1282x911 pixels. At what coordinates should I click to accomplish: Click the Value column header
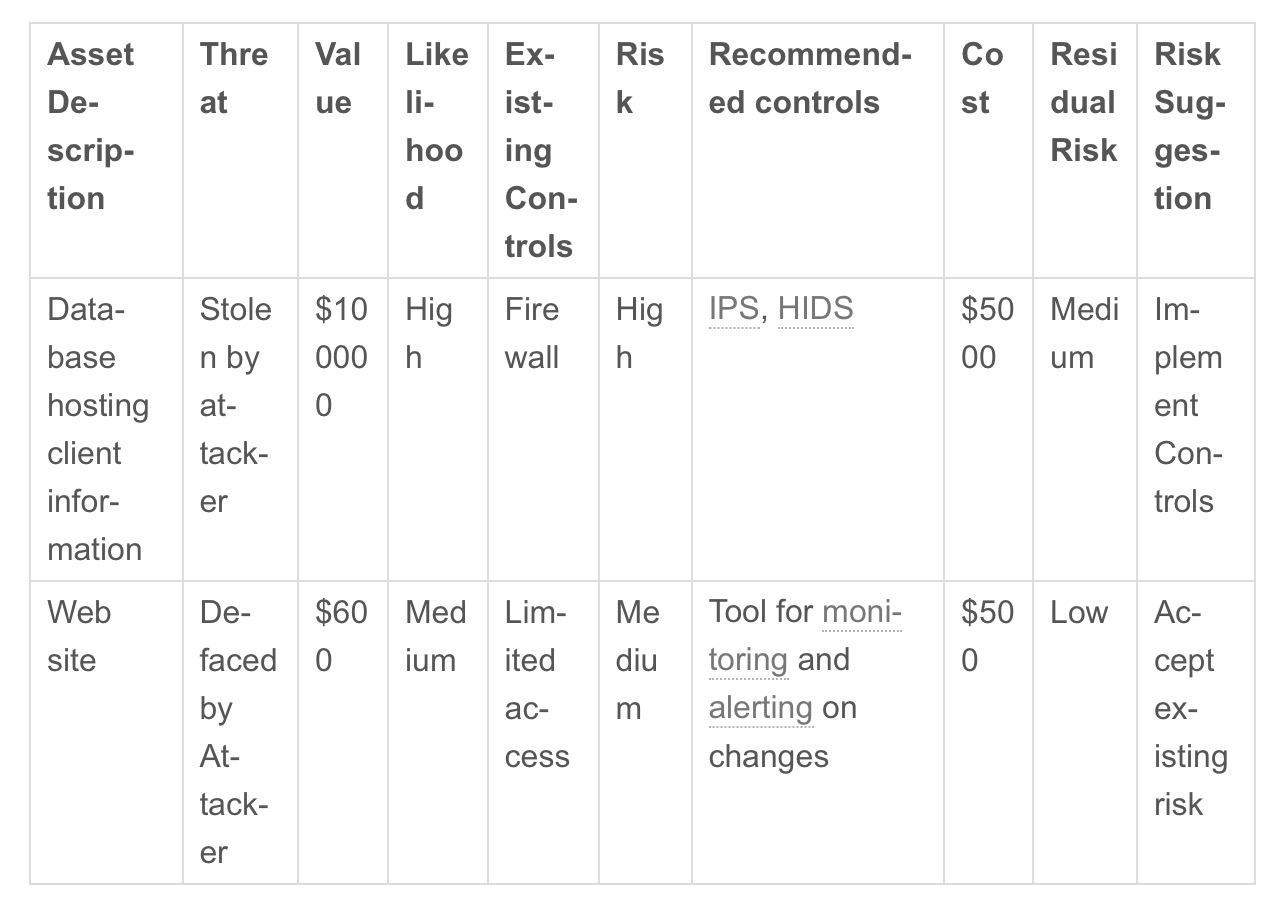point(338,78)
